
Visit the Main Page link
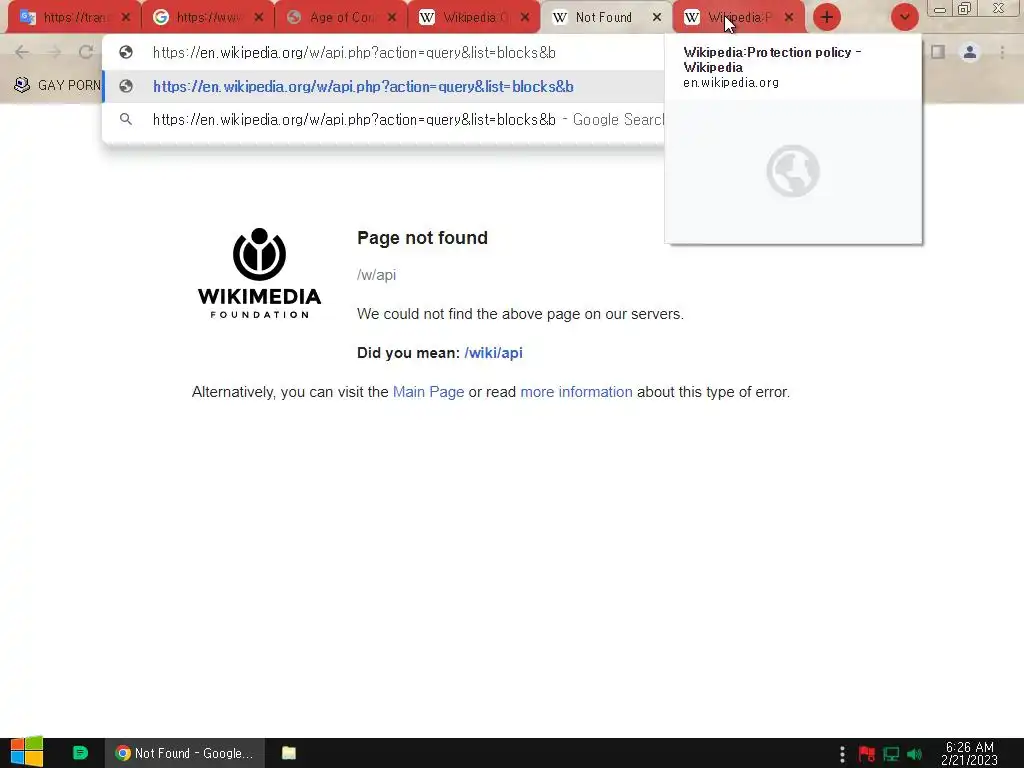coord(428,392)
